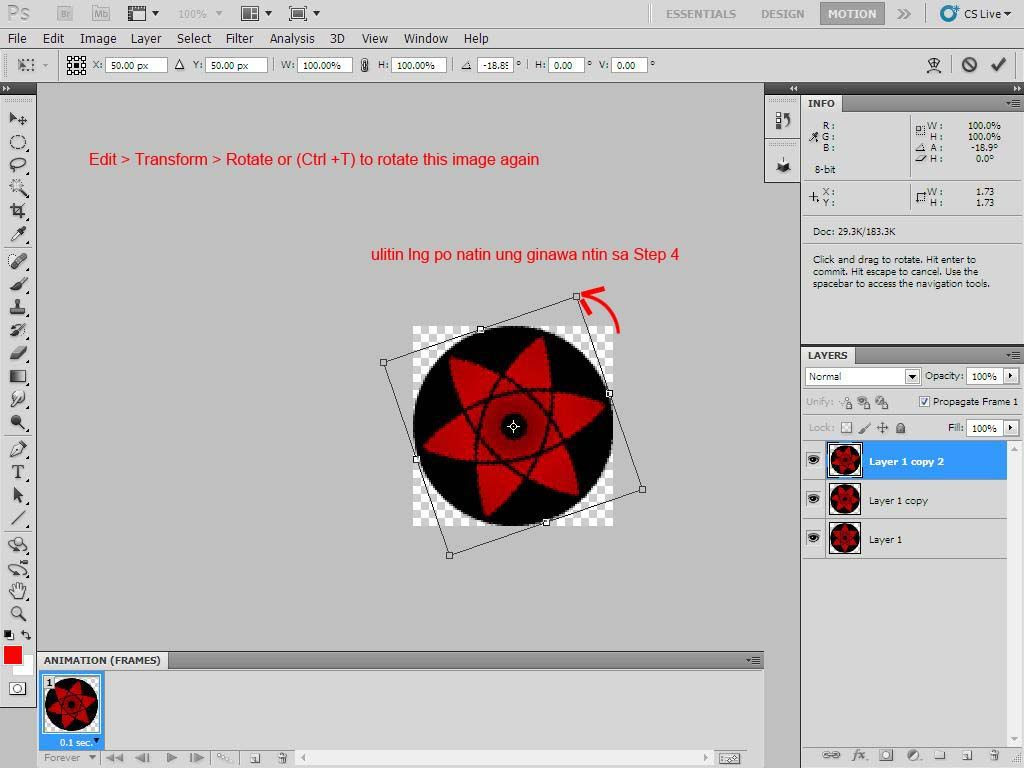Viewport: 1024px width, 768px height.
Task: Open the Filter menu
Action: pos(239,39)
